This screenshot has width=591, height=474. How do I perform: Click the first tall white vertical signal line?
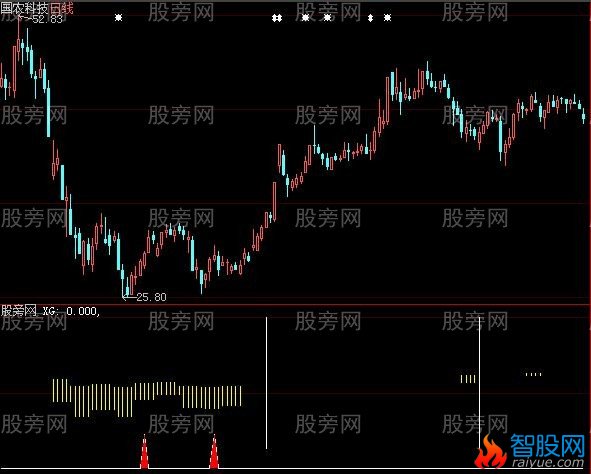[266, 383]
